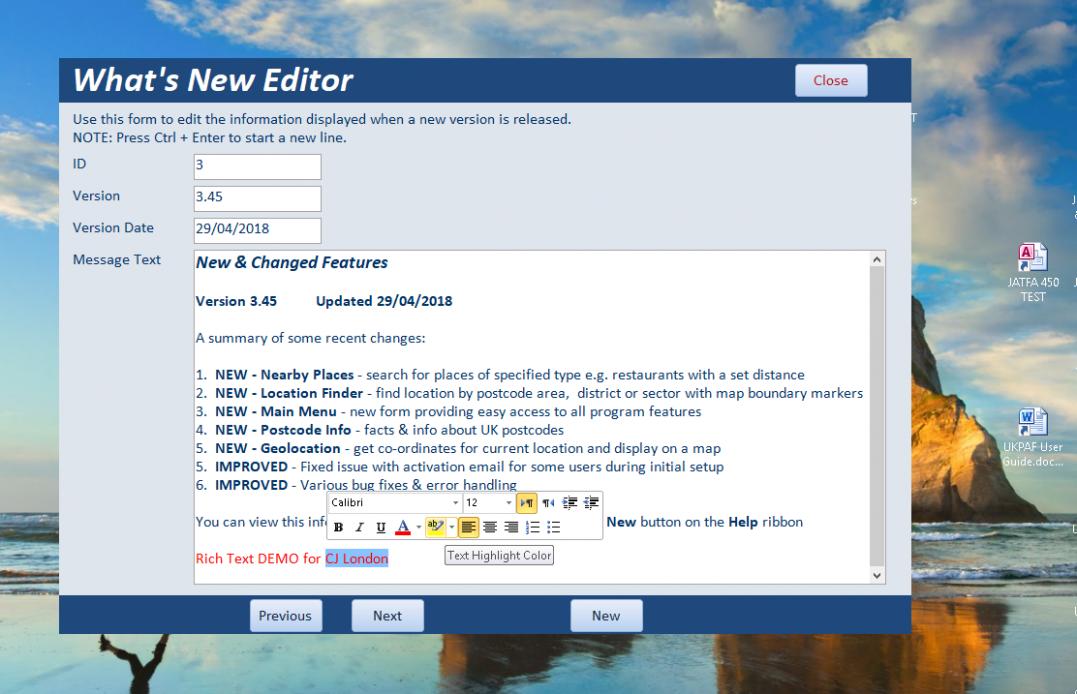Select UKPAF User Guide desktop document
The width and height of the screenshot is (1077, 694).
(x=1032, y=437)
